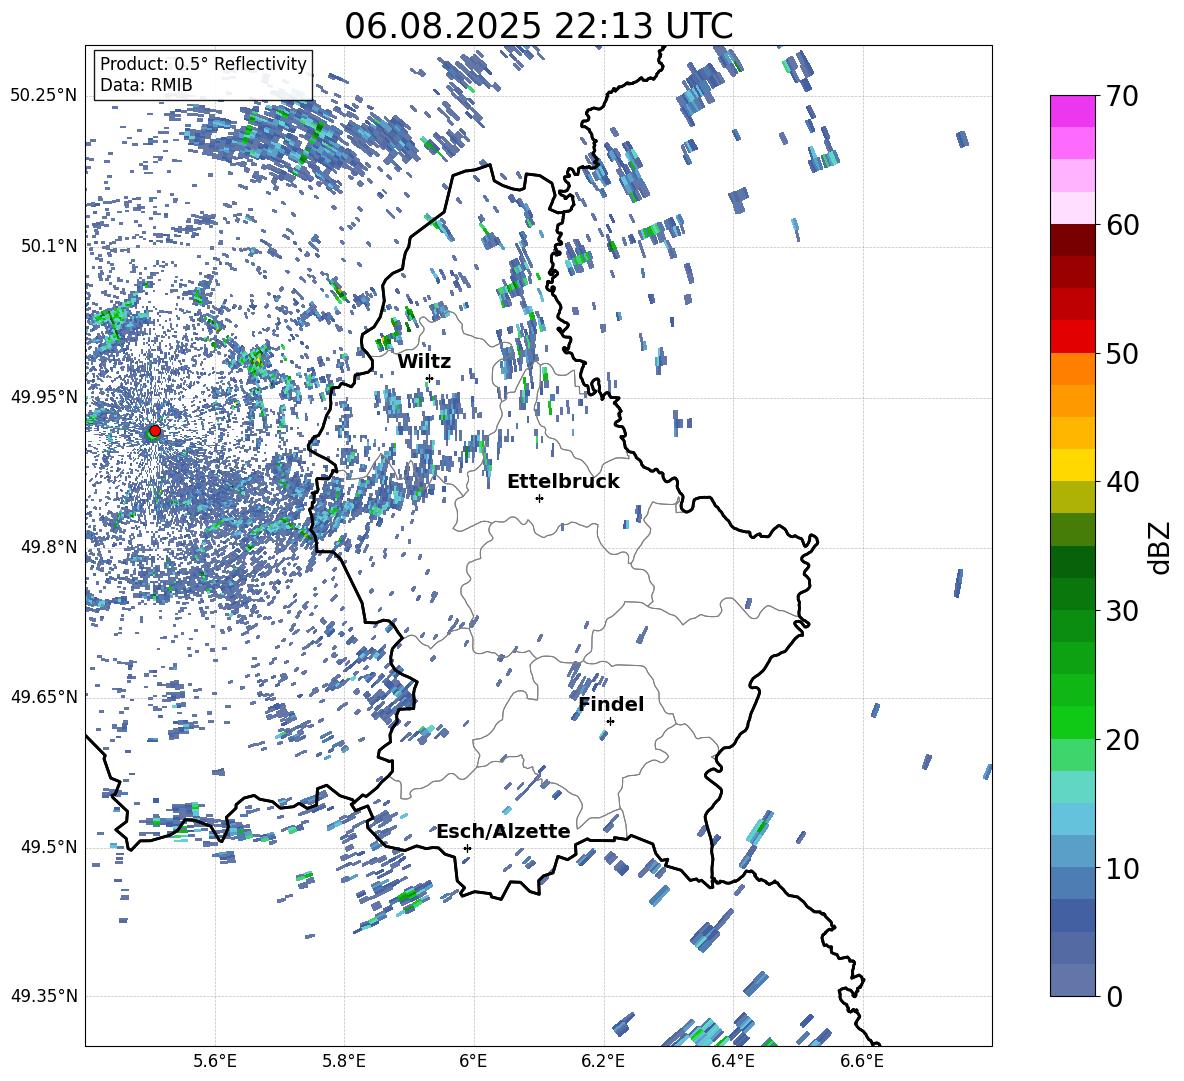Viewport: 1184px width, 1081px height.
Task: Click the dark maroon swatch below 60
Action: pyautogui.click(x=1072, y=240)
